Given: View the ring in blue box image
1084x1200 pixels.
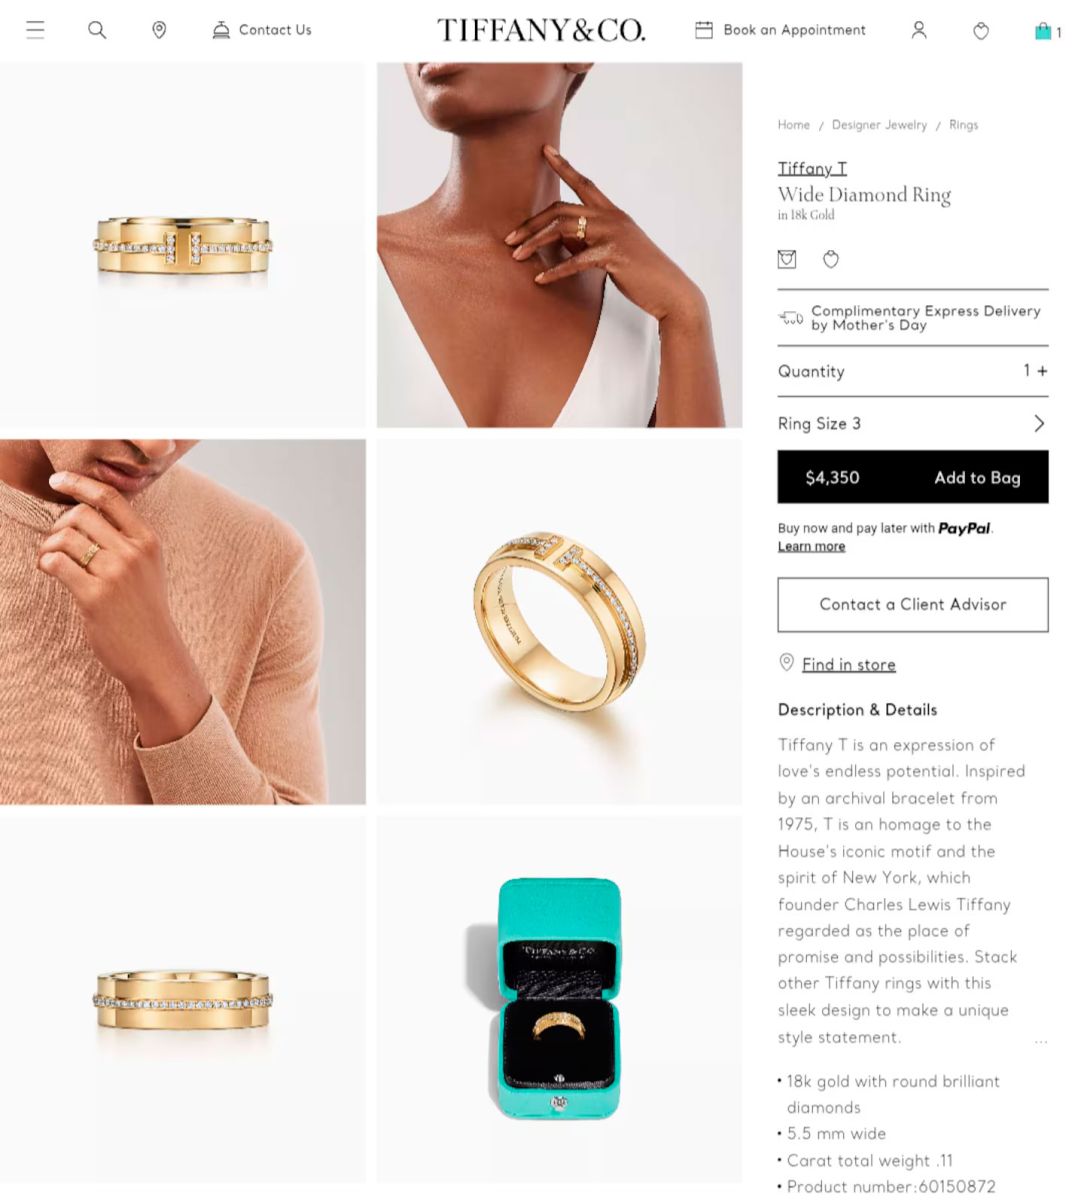Looking at the screenshot, I should coord(559,999).
